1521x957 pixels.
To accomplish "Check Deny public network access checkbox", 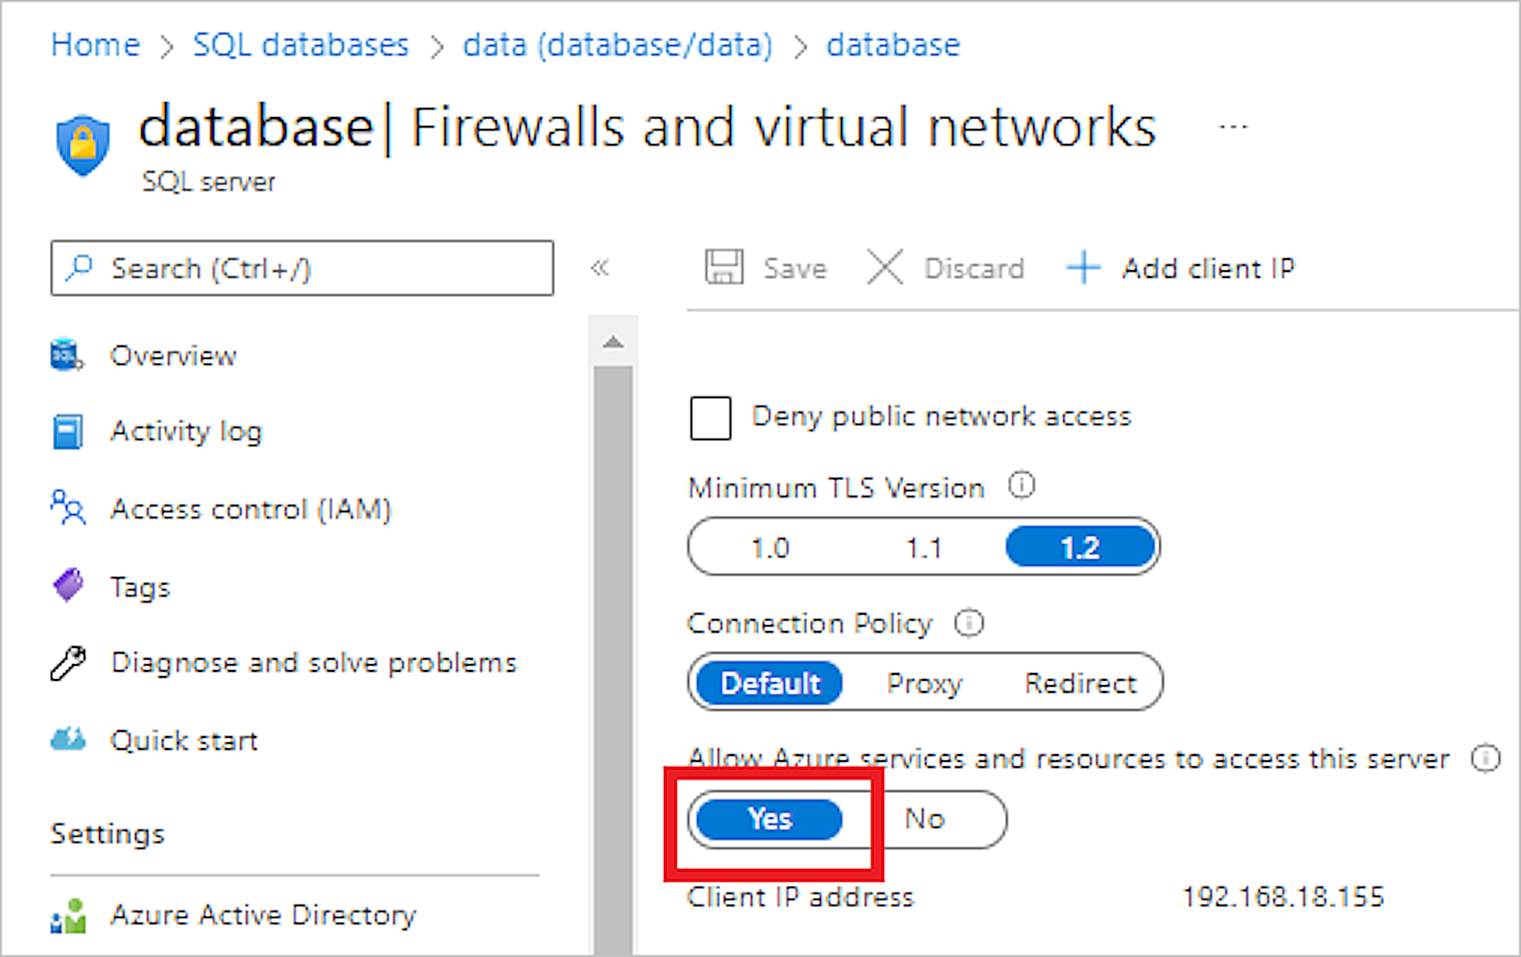I will [710, 417].
